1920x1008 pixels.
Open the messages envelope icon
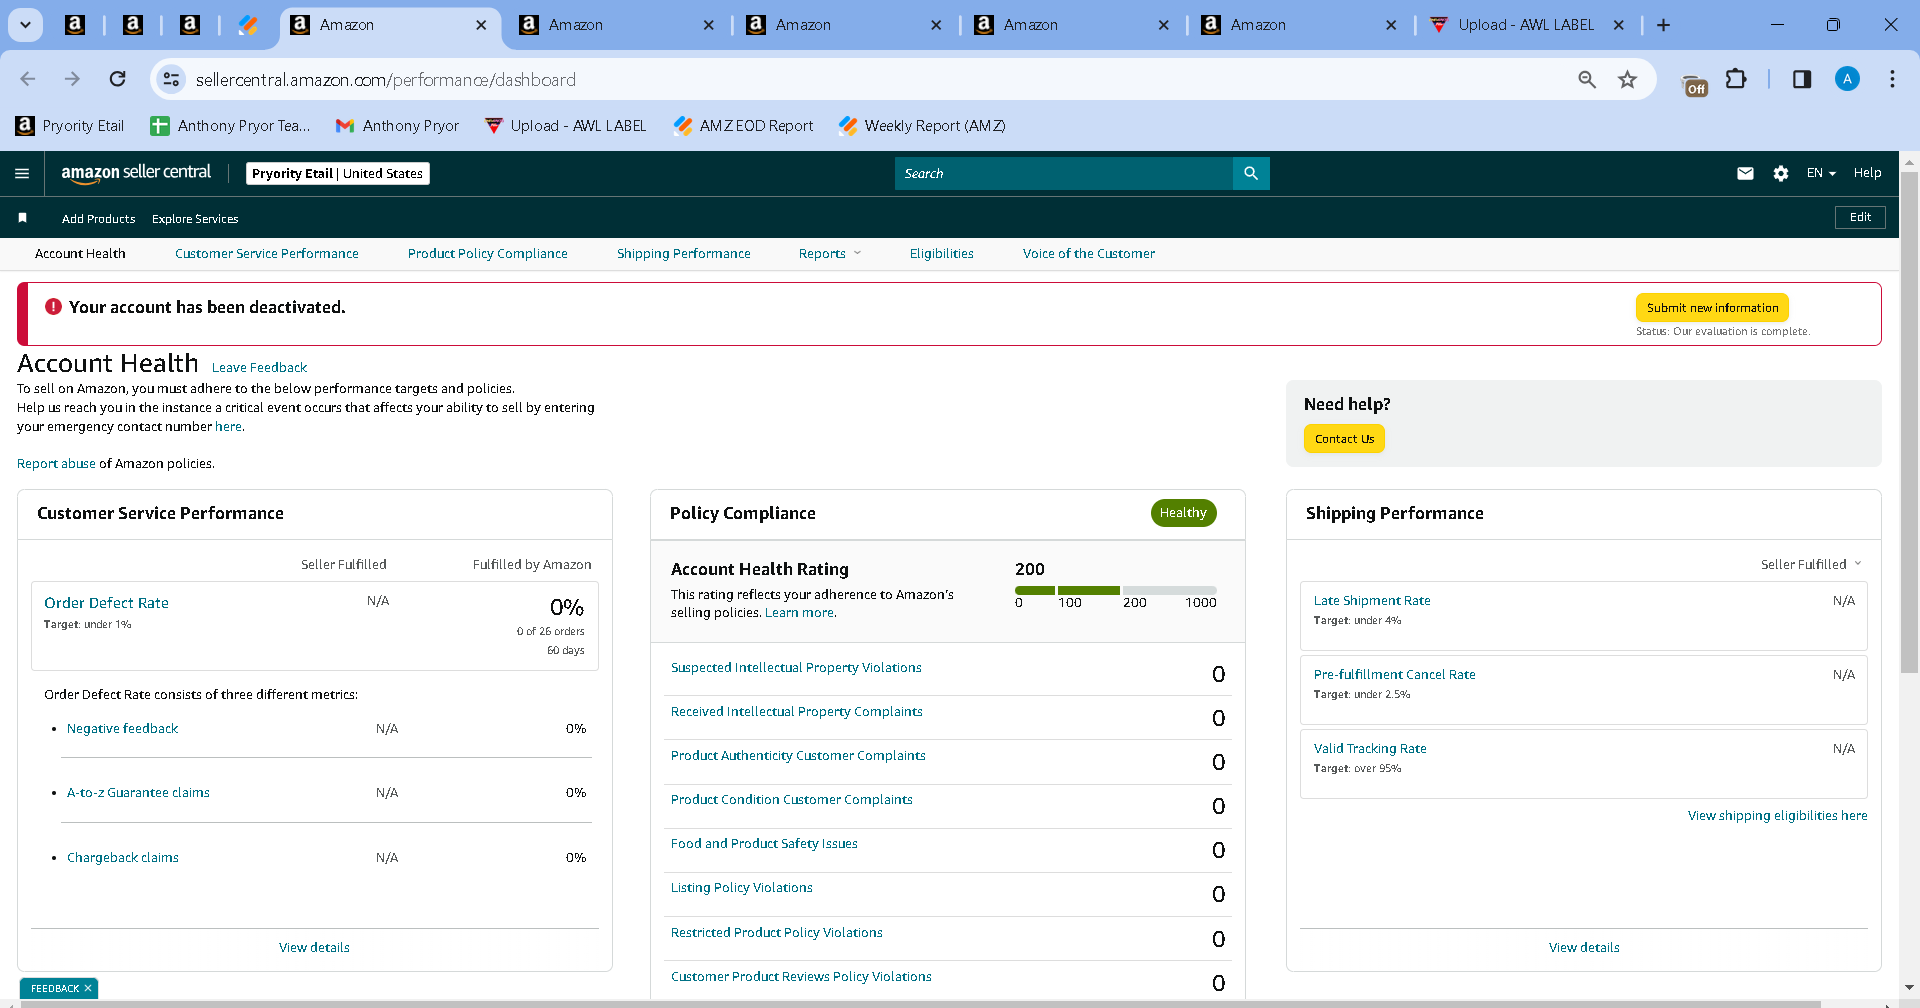click(1745, 174)
